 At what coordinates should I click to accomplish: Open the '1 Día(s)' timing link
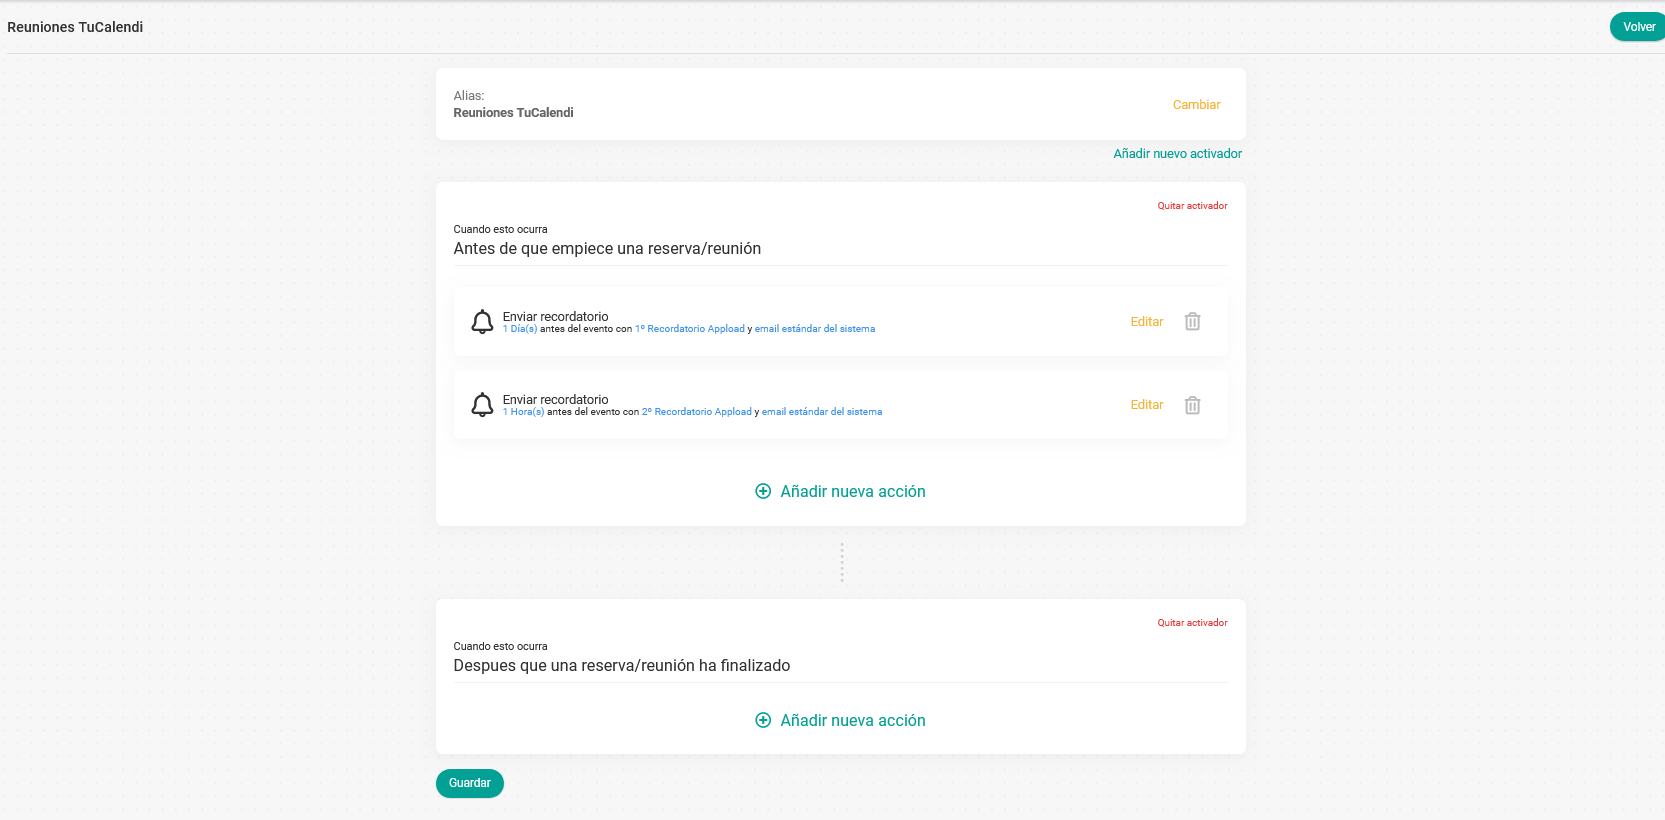coord(520,329)
